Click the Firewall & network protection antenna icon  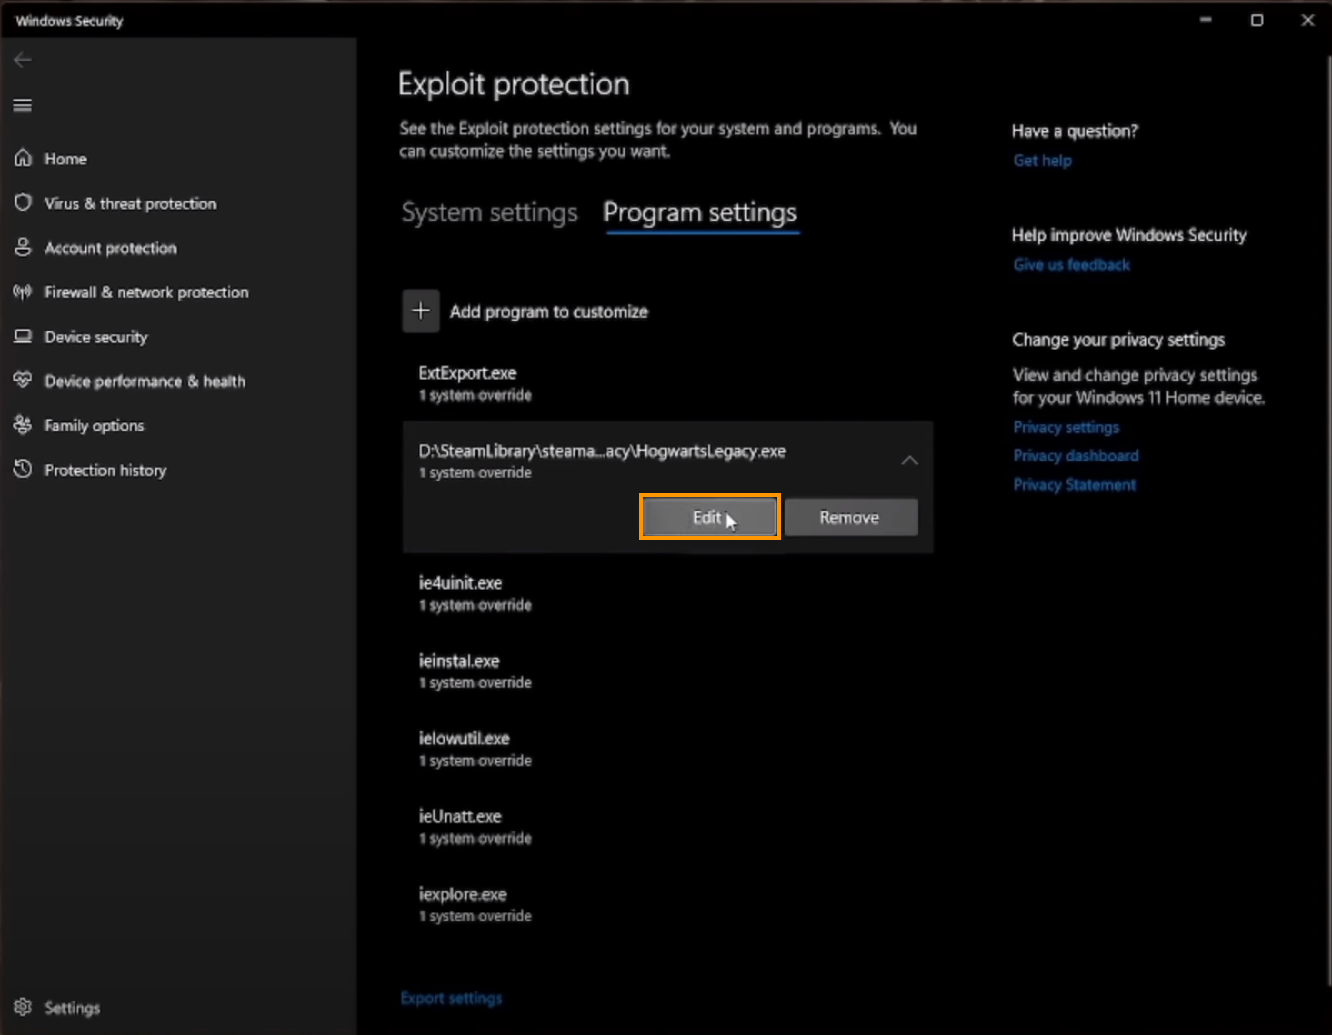[x=23, y=292]
